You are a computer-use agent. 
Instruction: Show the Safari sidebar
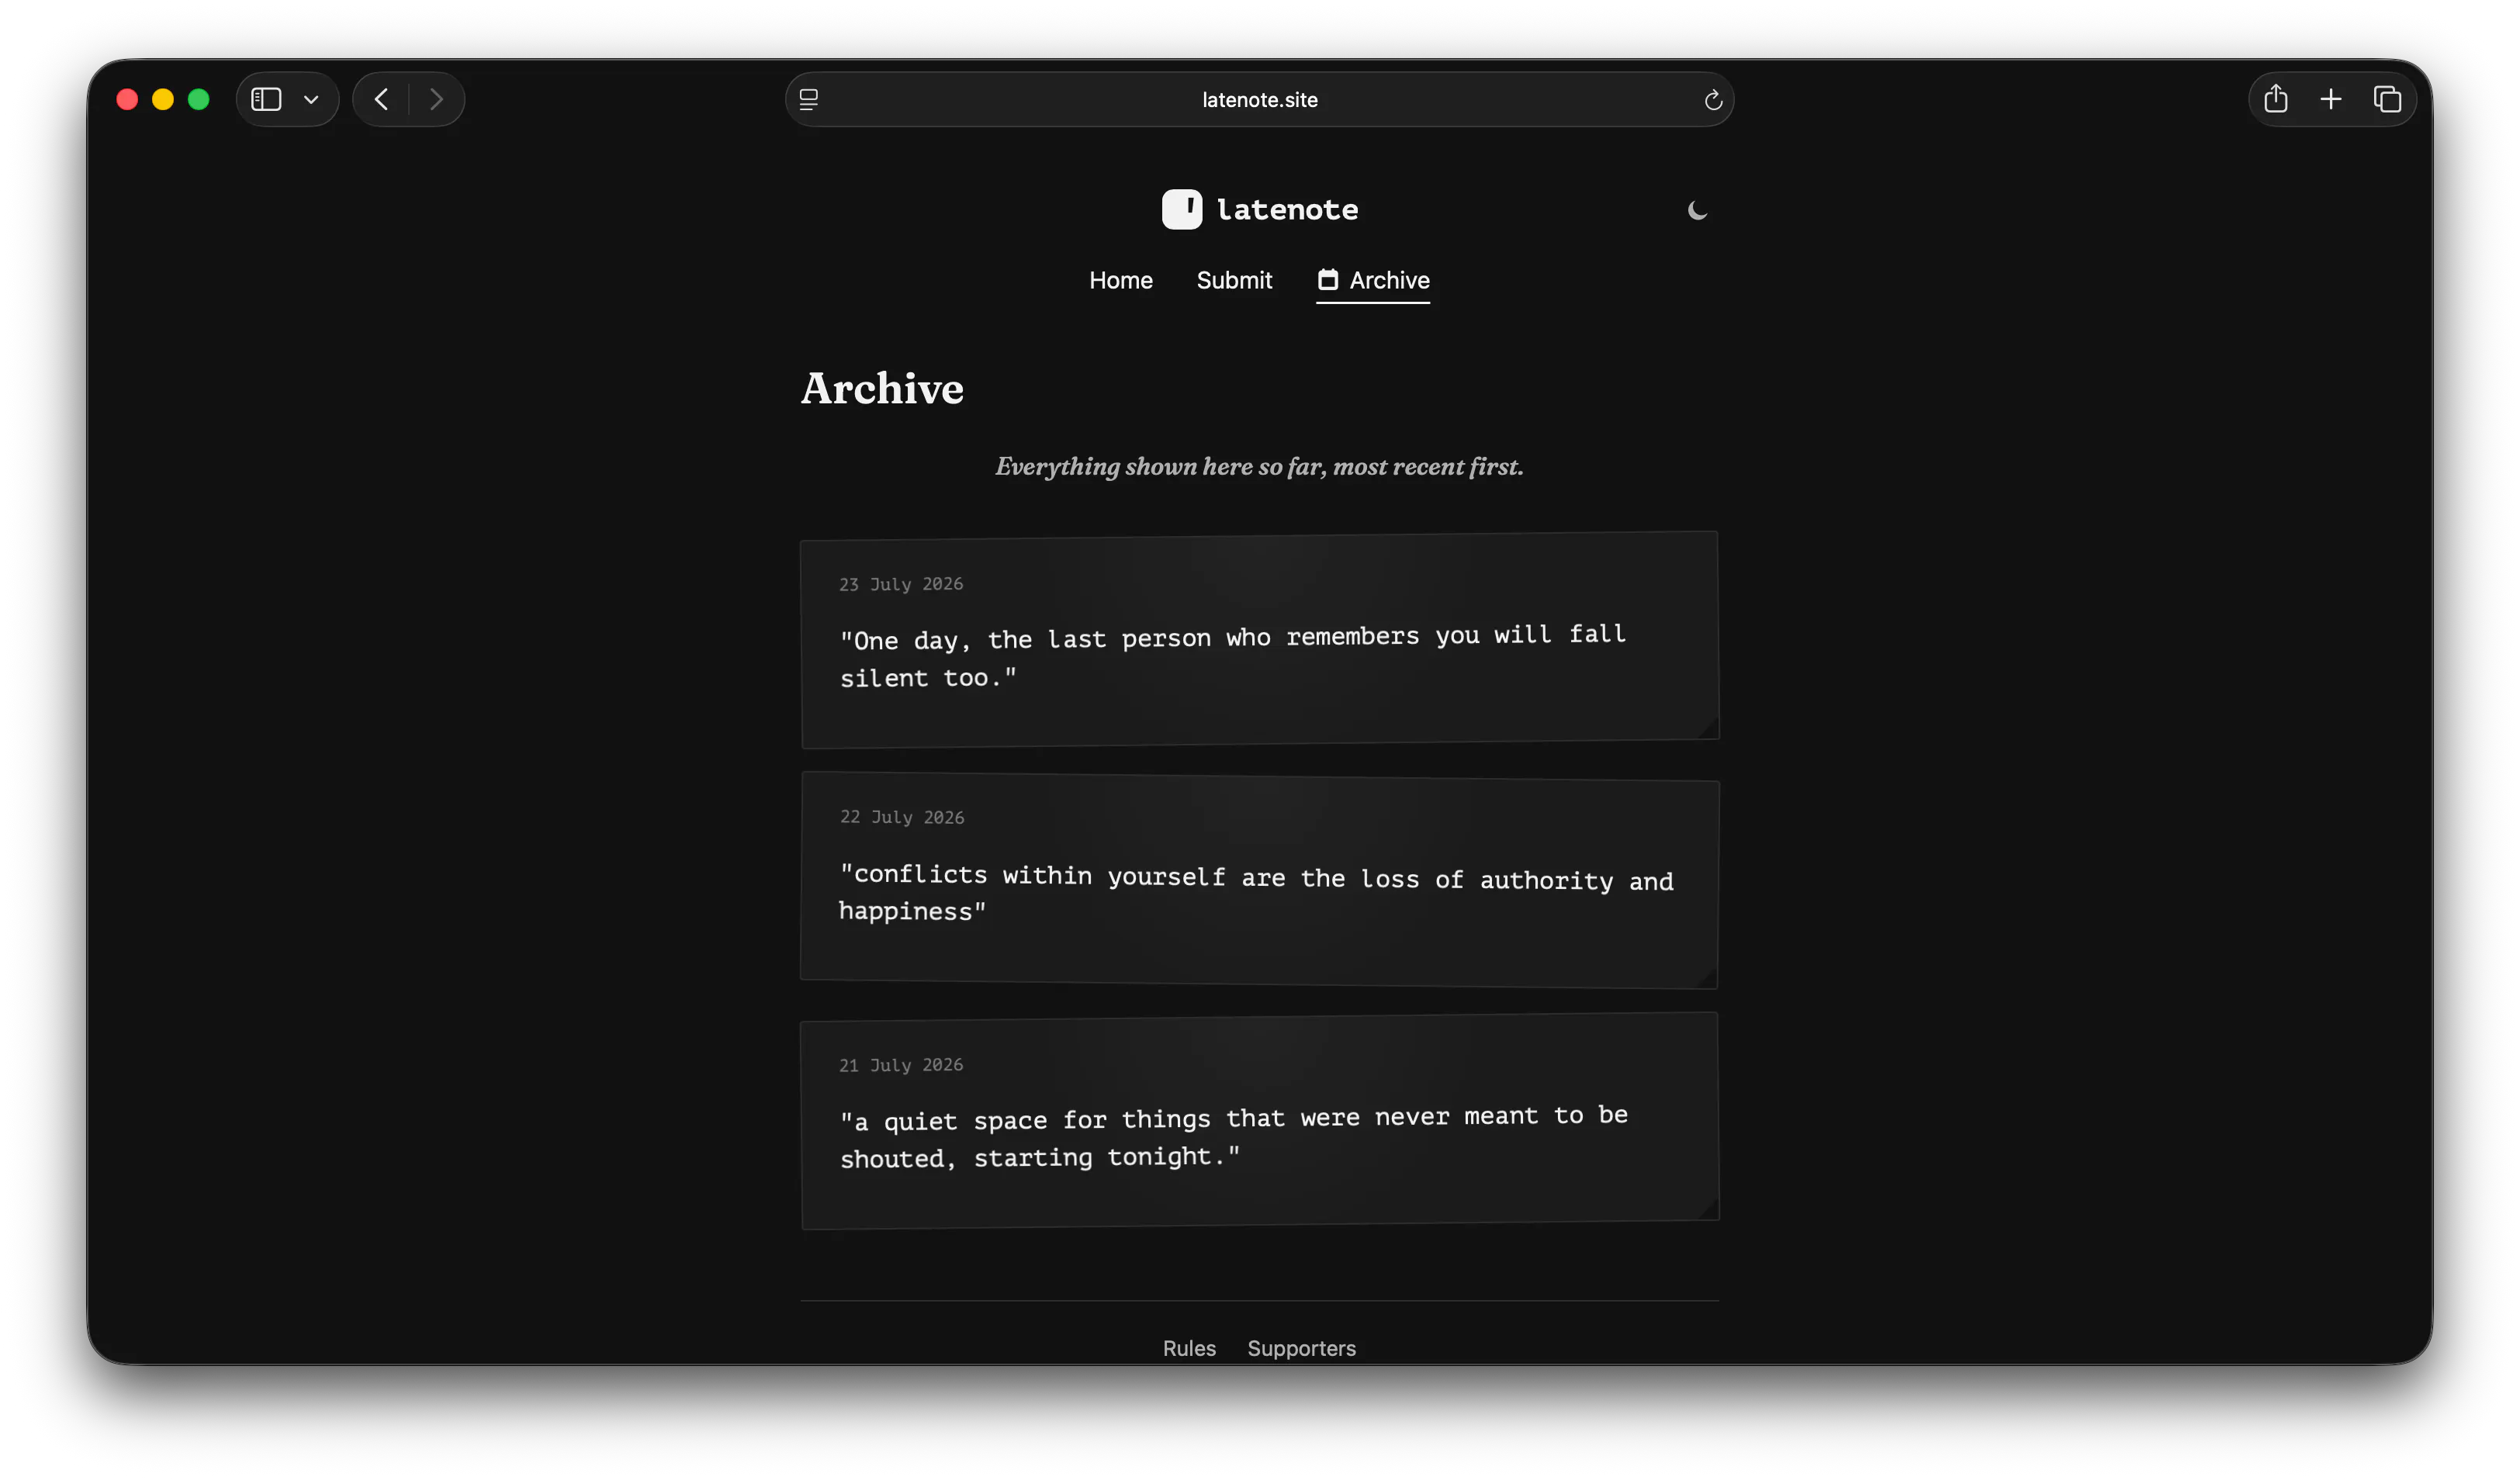point(266,99)
